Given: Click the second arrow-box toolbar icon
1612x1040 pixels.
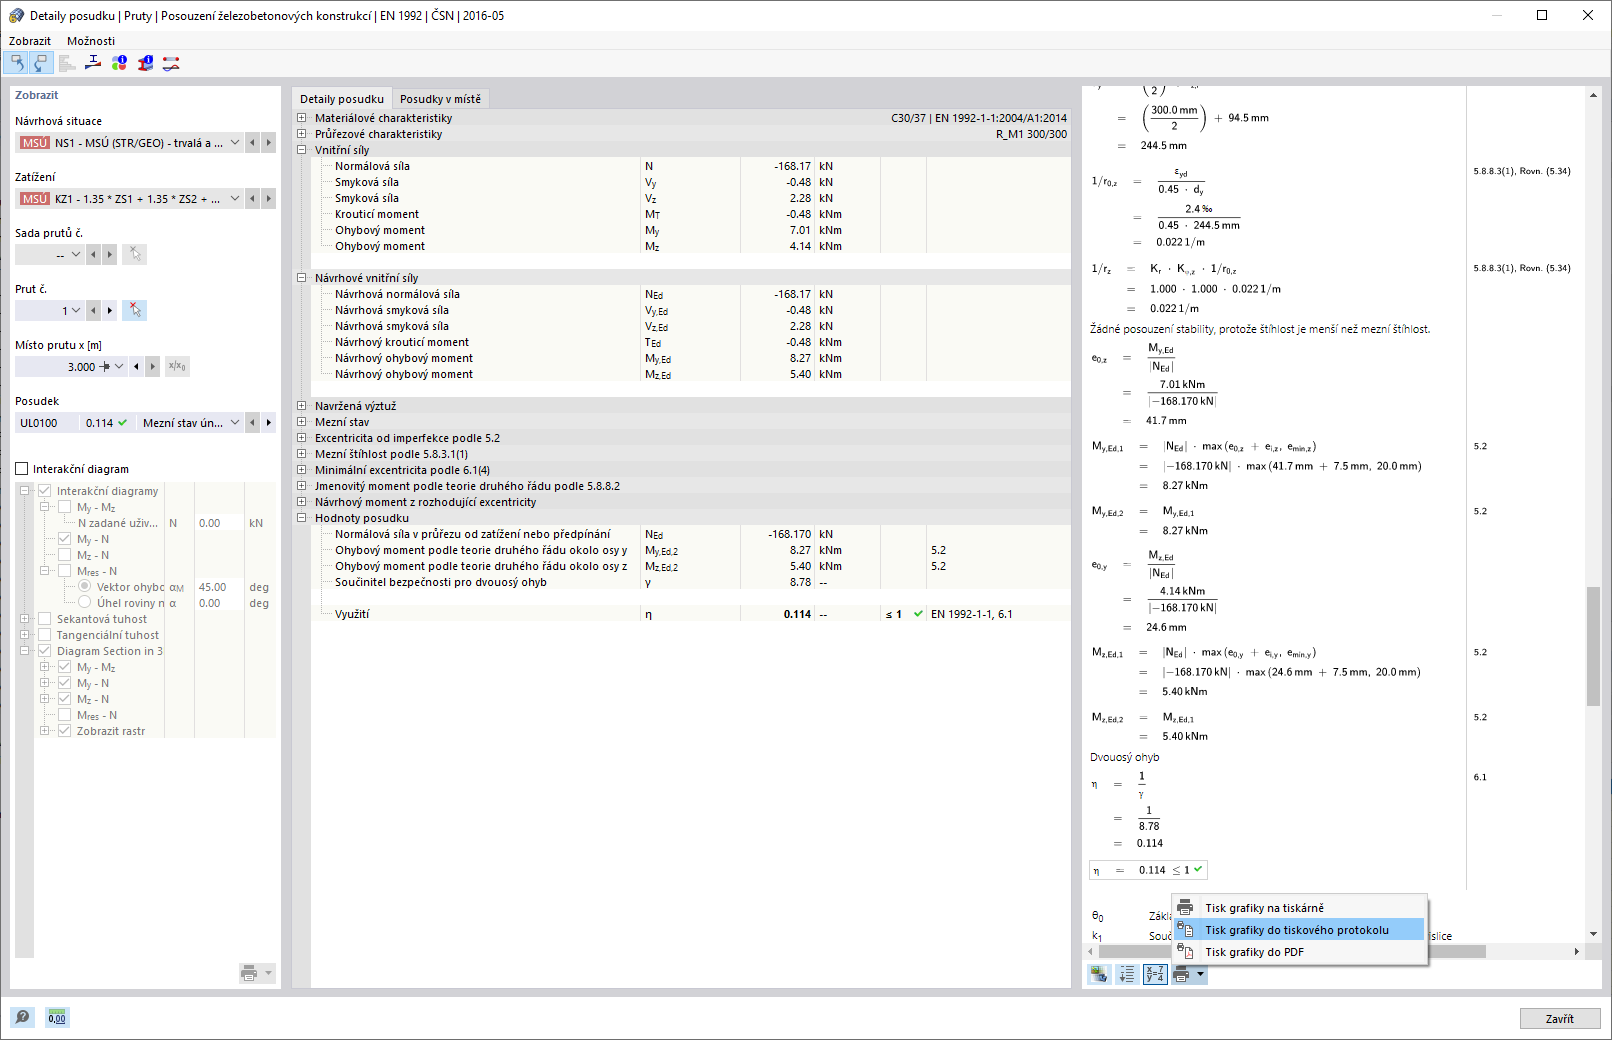Looking at the screenshot, I should [x=40, y=63].
